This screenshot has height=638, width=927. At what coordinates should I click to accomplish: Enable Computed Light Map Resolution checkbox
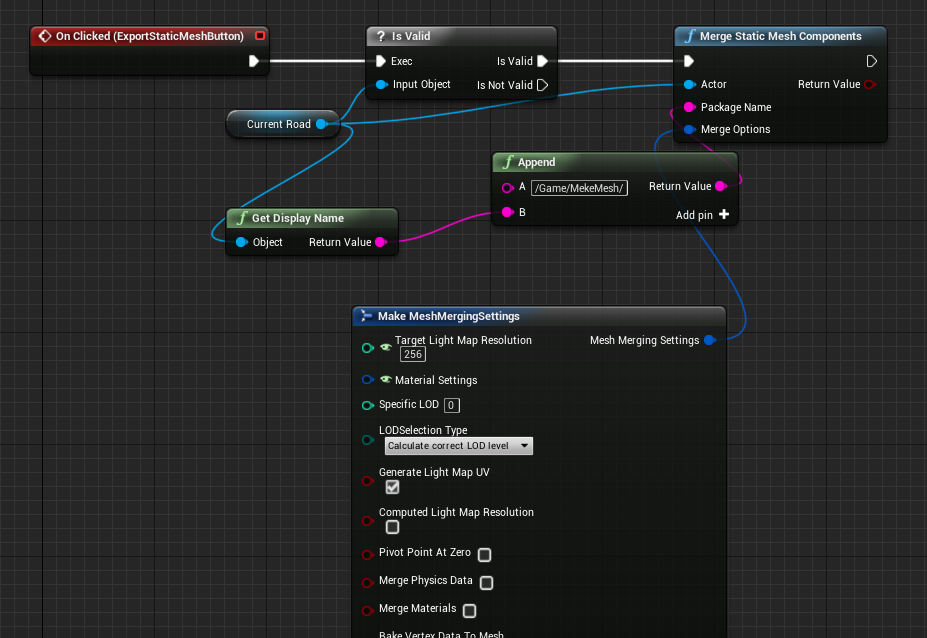click(392, 527)
